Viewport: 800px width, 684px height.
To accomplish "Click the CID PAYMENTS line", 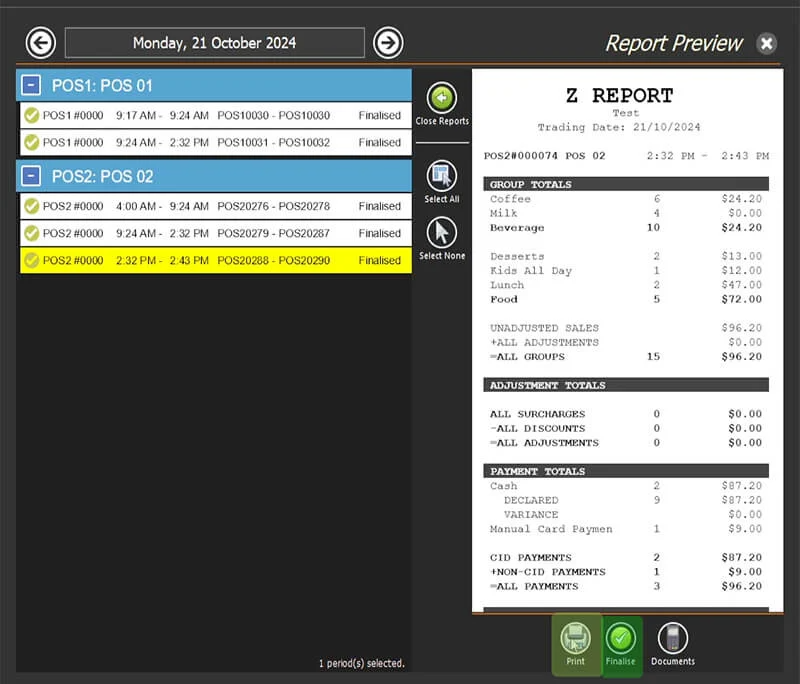I will coord(626,558).
